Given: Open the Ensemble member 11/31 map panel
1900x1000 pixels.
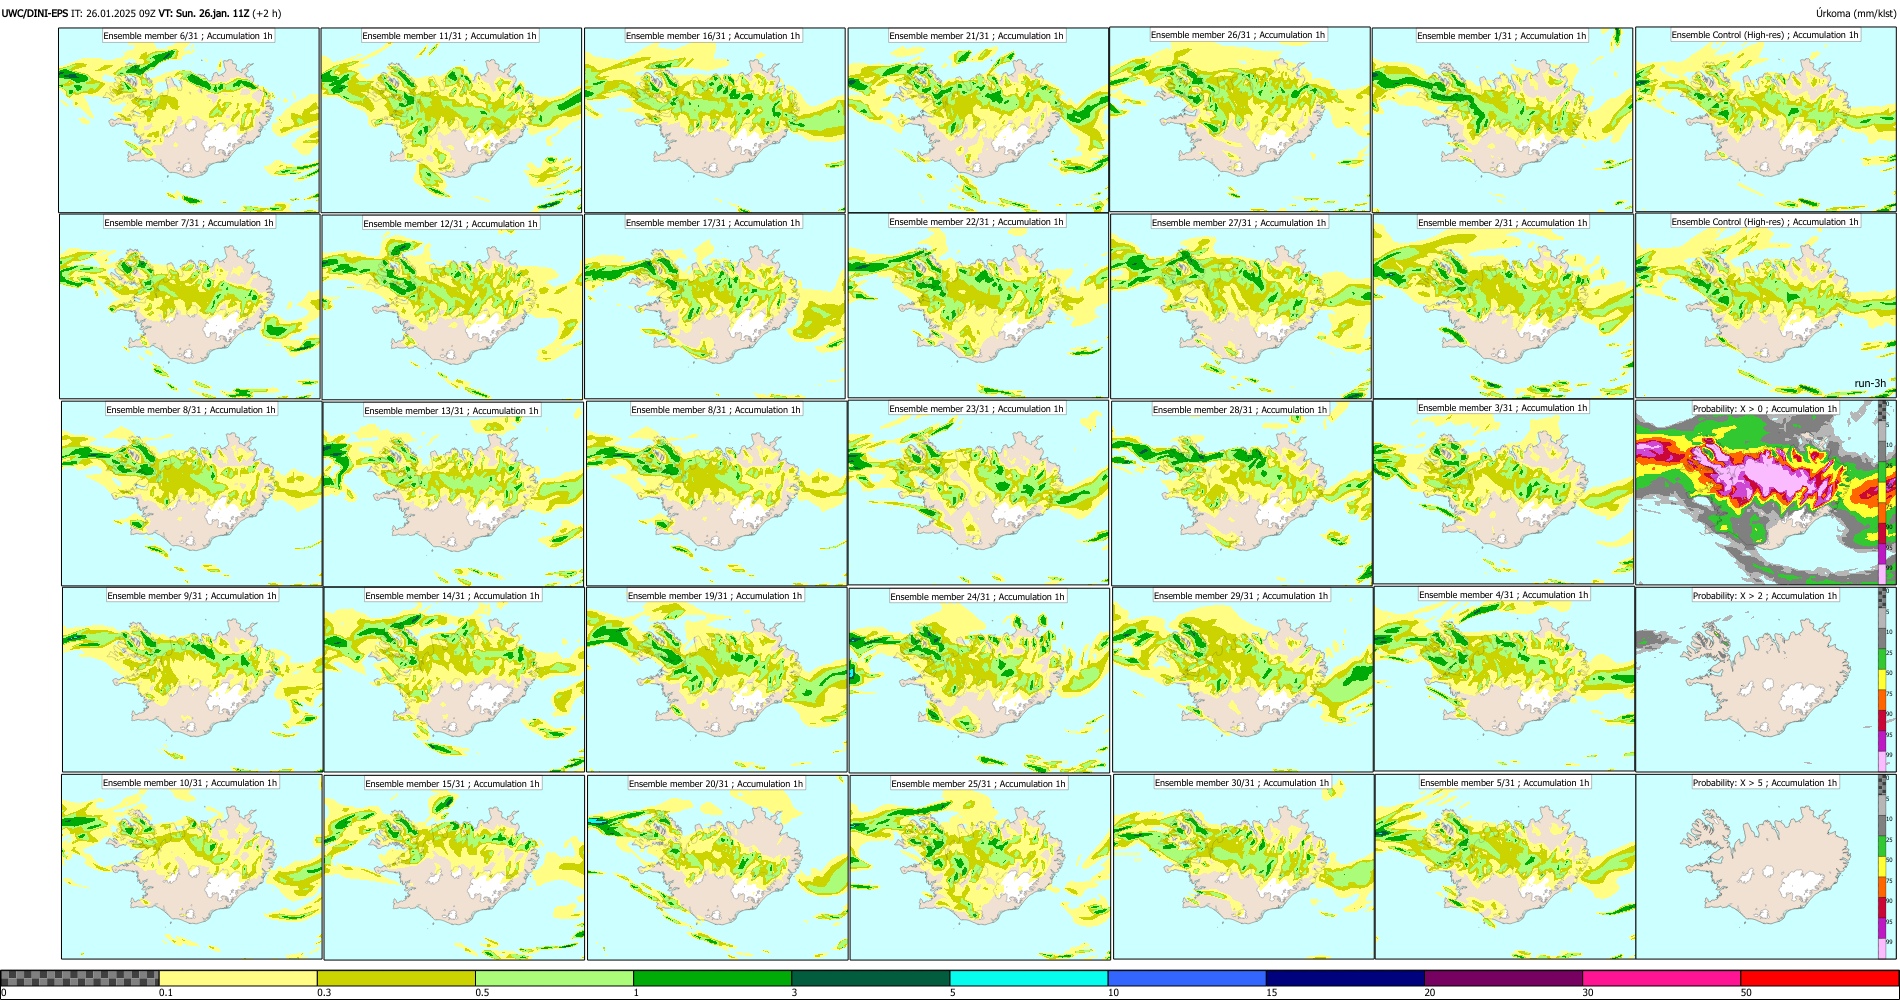Looking at the screenshot, I should [451, 120].
